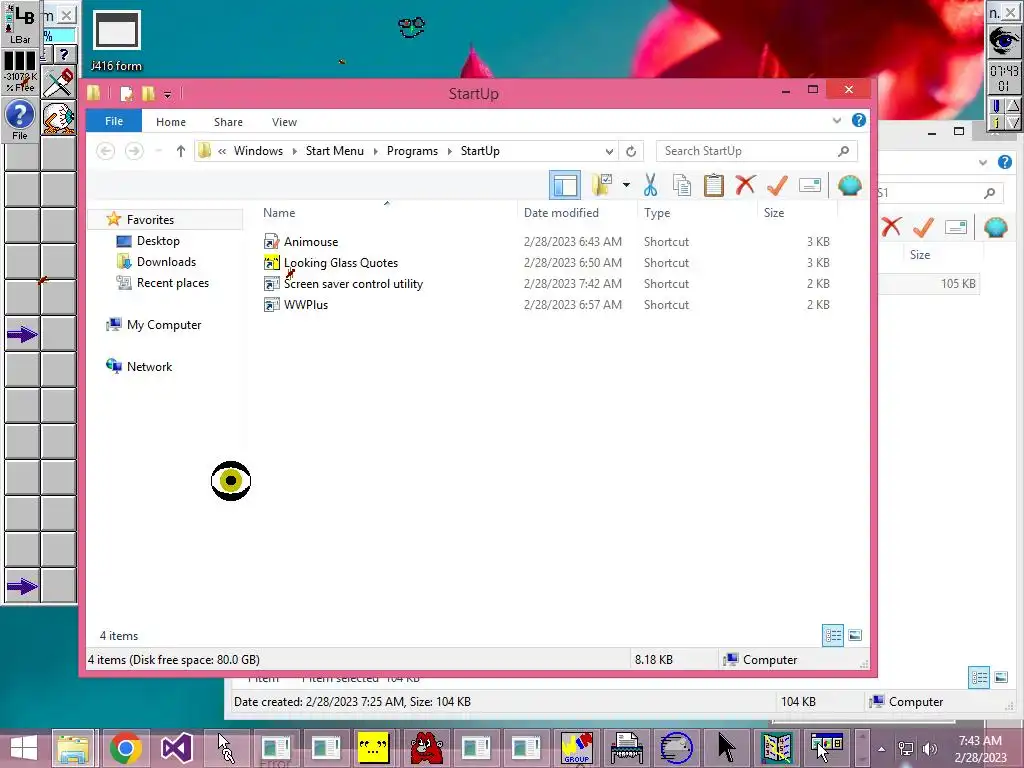Click the large eye icon by clock widget

[x=1003, y=42]
